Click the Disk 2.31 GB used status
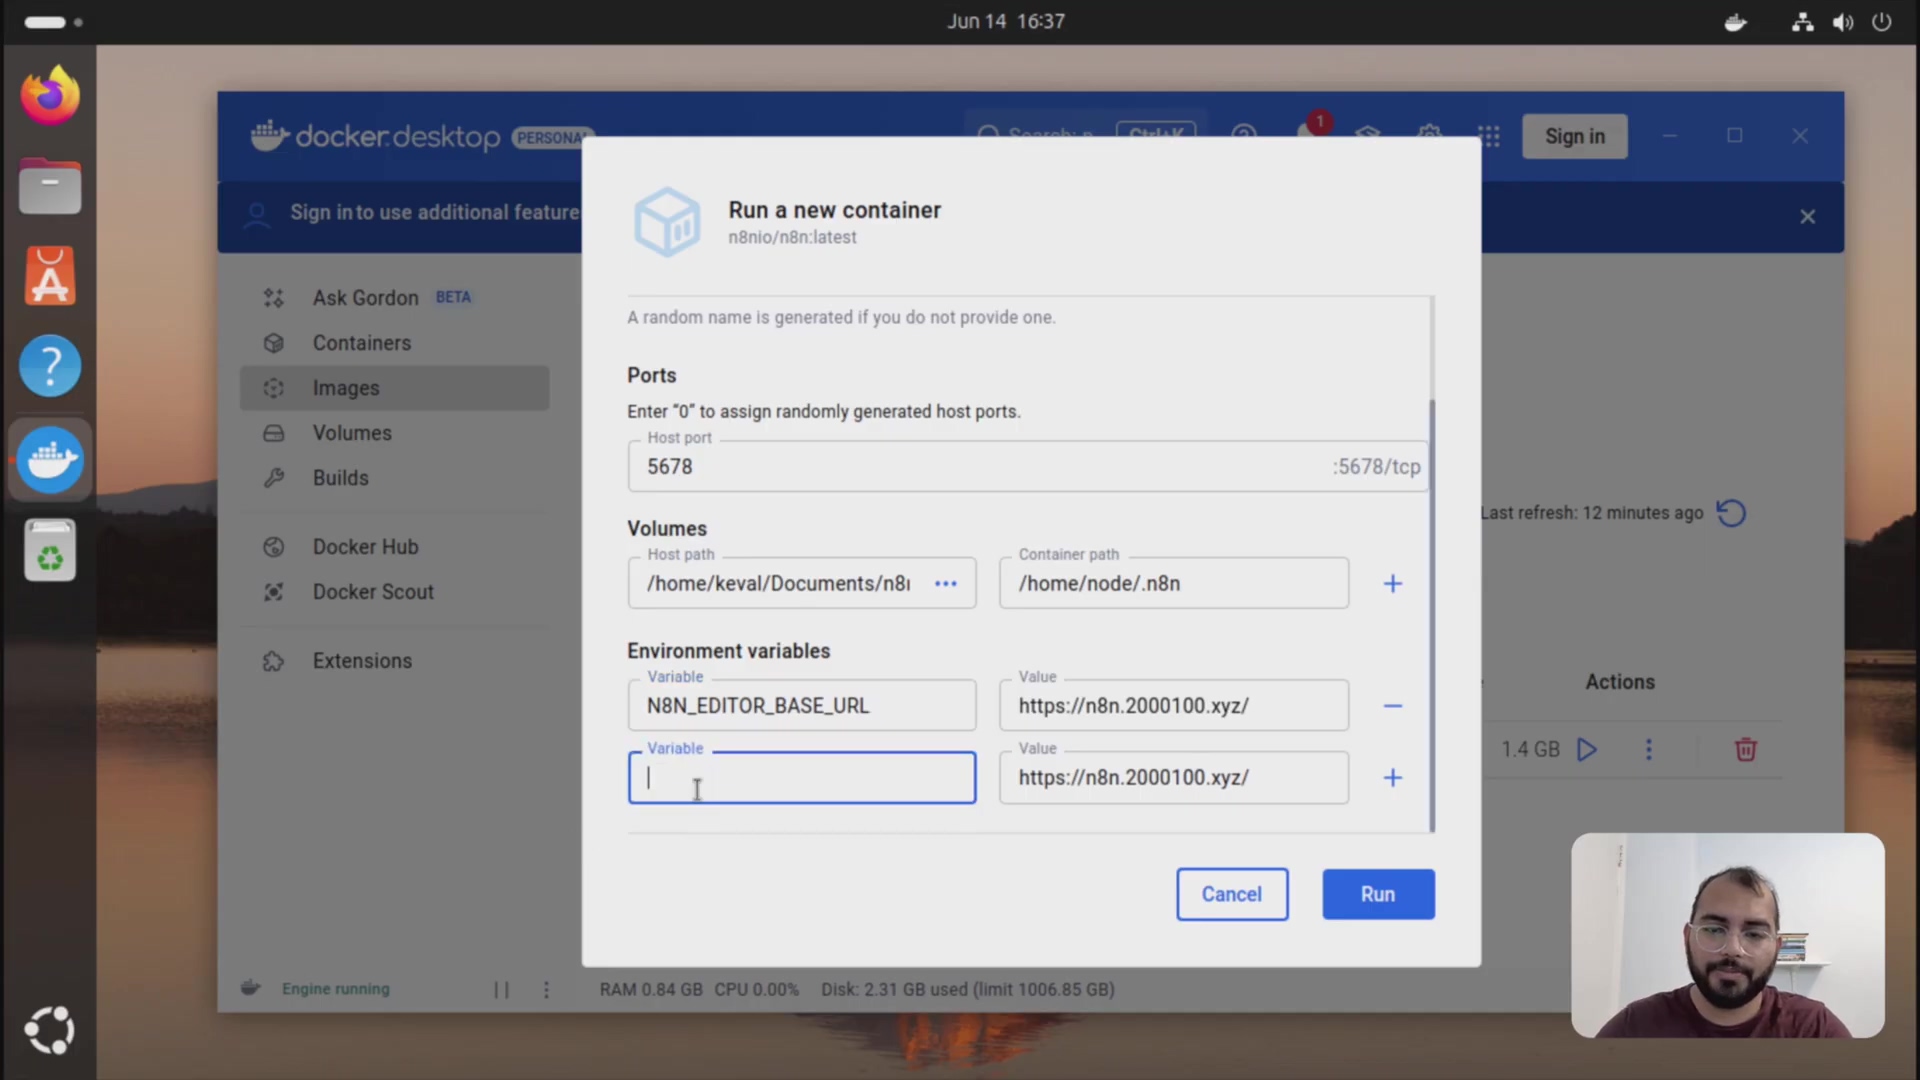The height and width of the screenshot is (1080, 1920). pos(968,989)
